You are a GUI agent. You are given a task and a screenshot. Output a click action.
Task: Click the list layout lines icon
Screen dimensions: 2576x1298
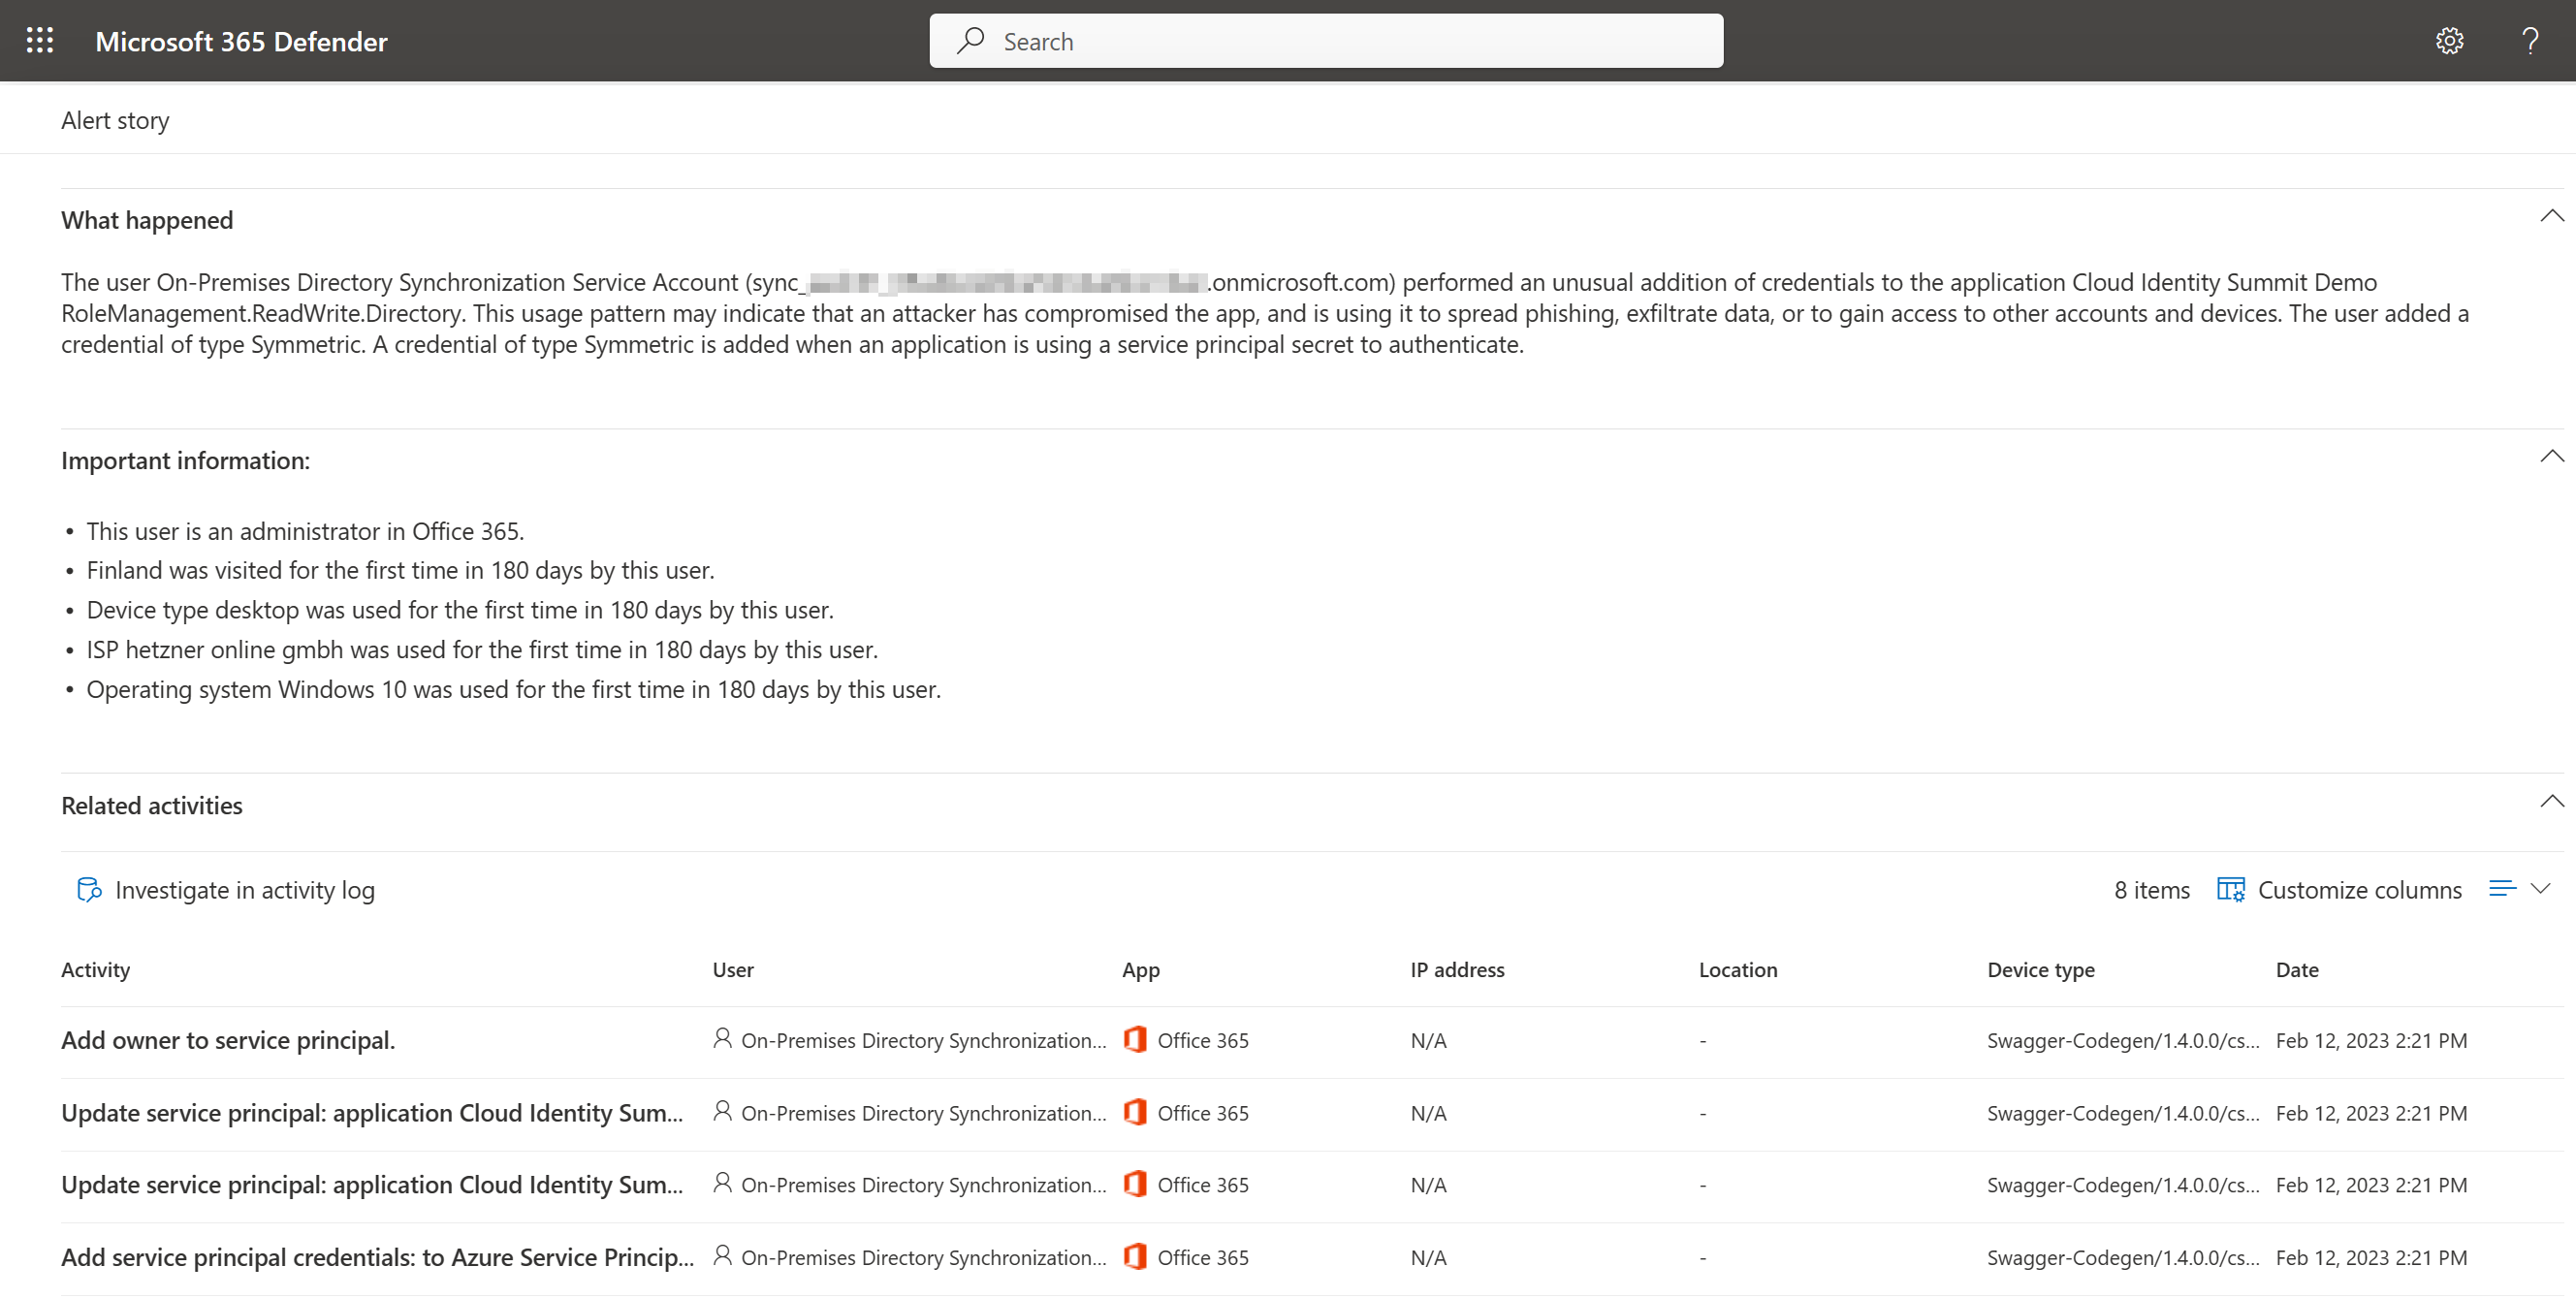tap(2502, 888)
